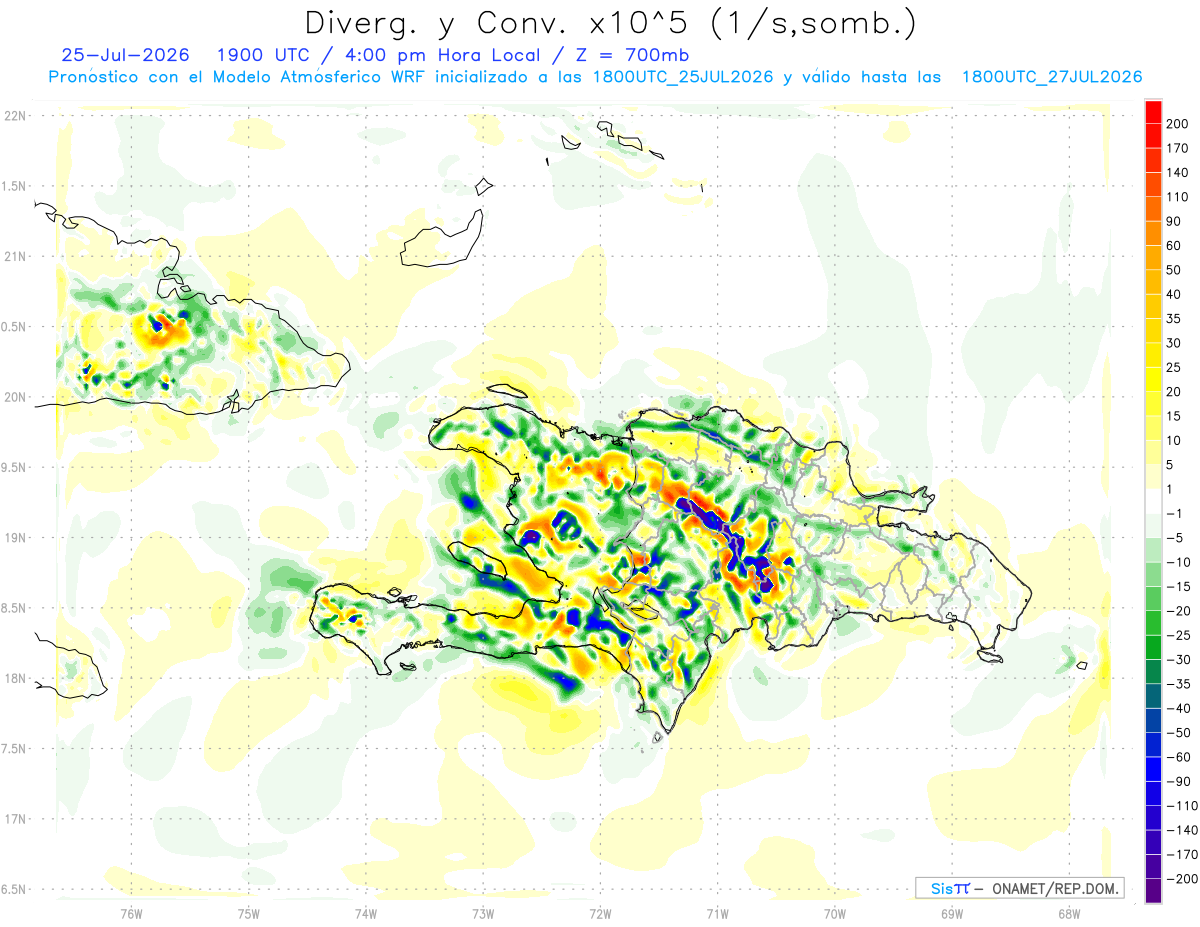Viewport: 1200px width, 927px height.
Task: Click the '8.5N' latitude axis label
Action: pos(15,608)
